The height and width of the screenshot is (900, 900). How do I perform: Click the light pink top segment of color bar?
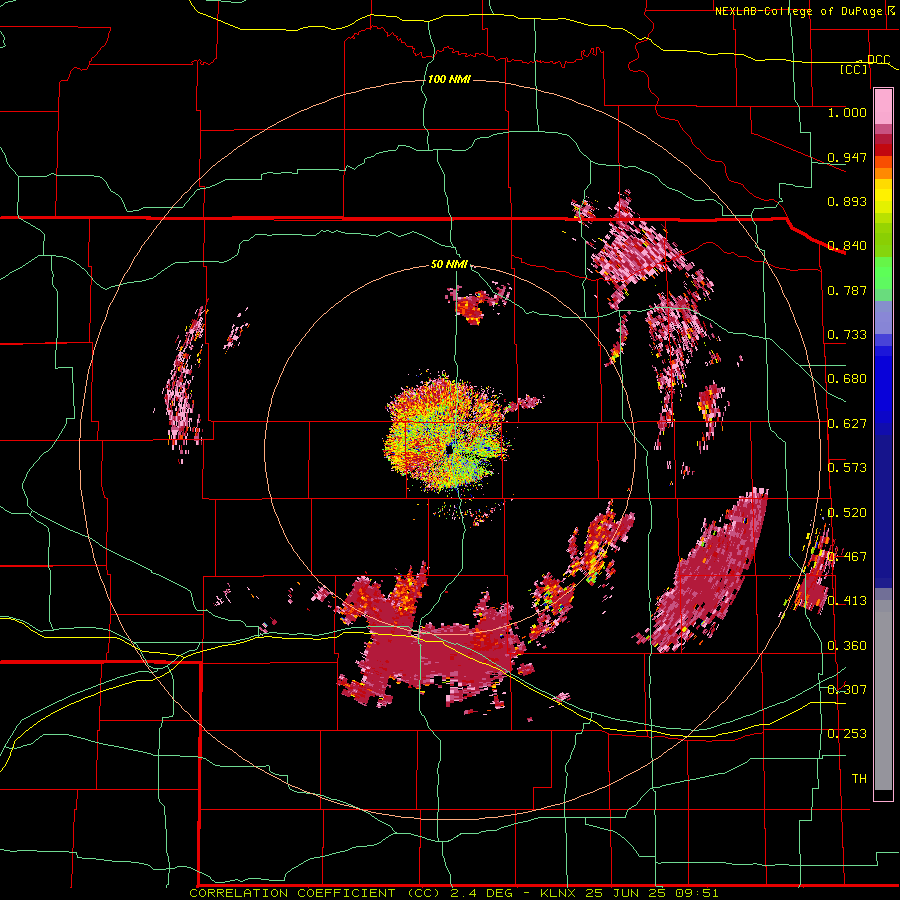click(x=883, y=107)
